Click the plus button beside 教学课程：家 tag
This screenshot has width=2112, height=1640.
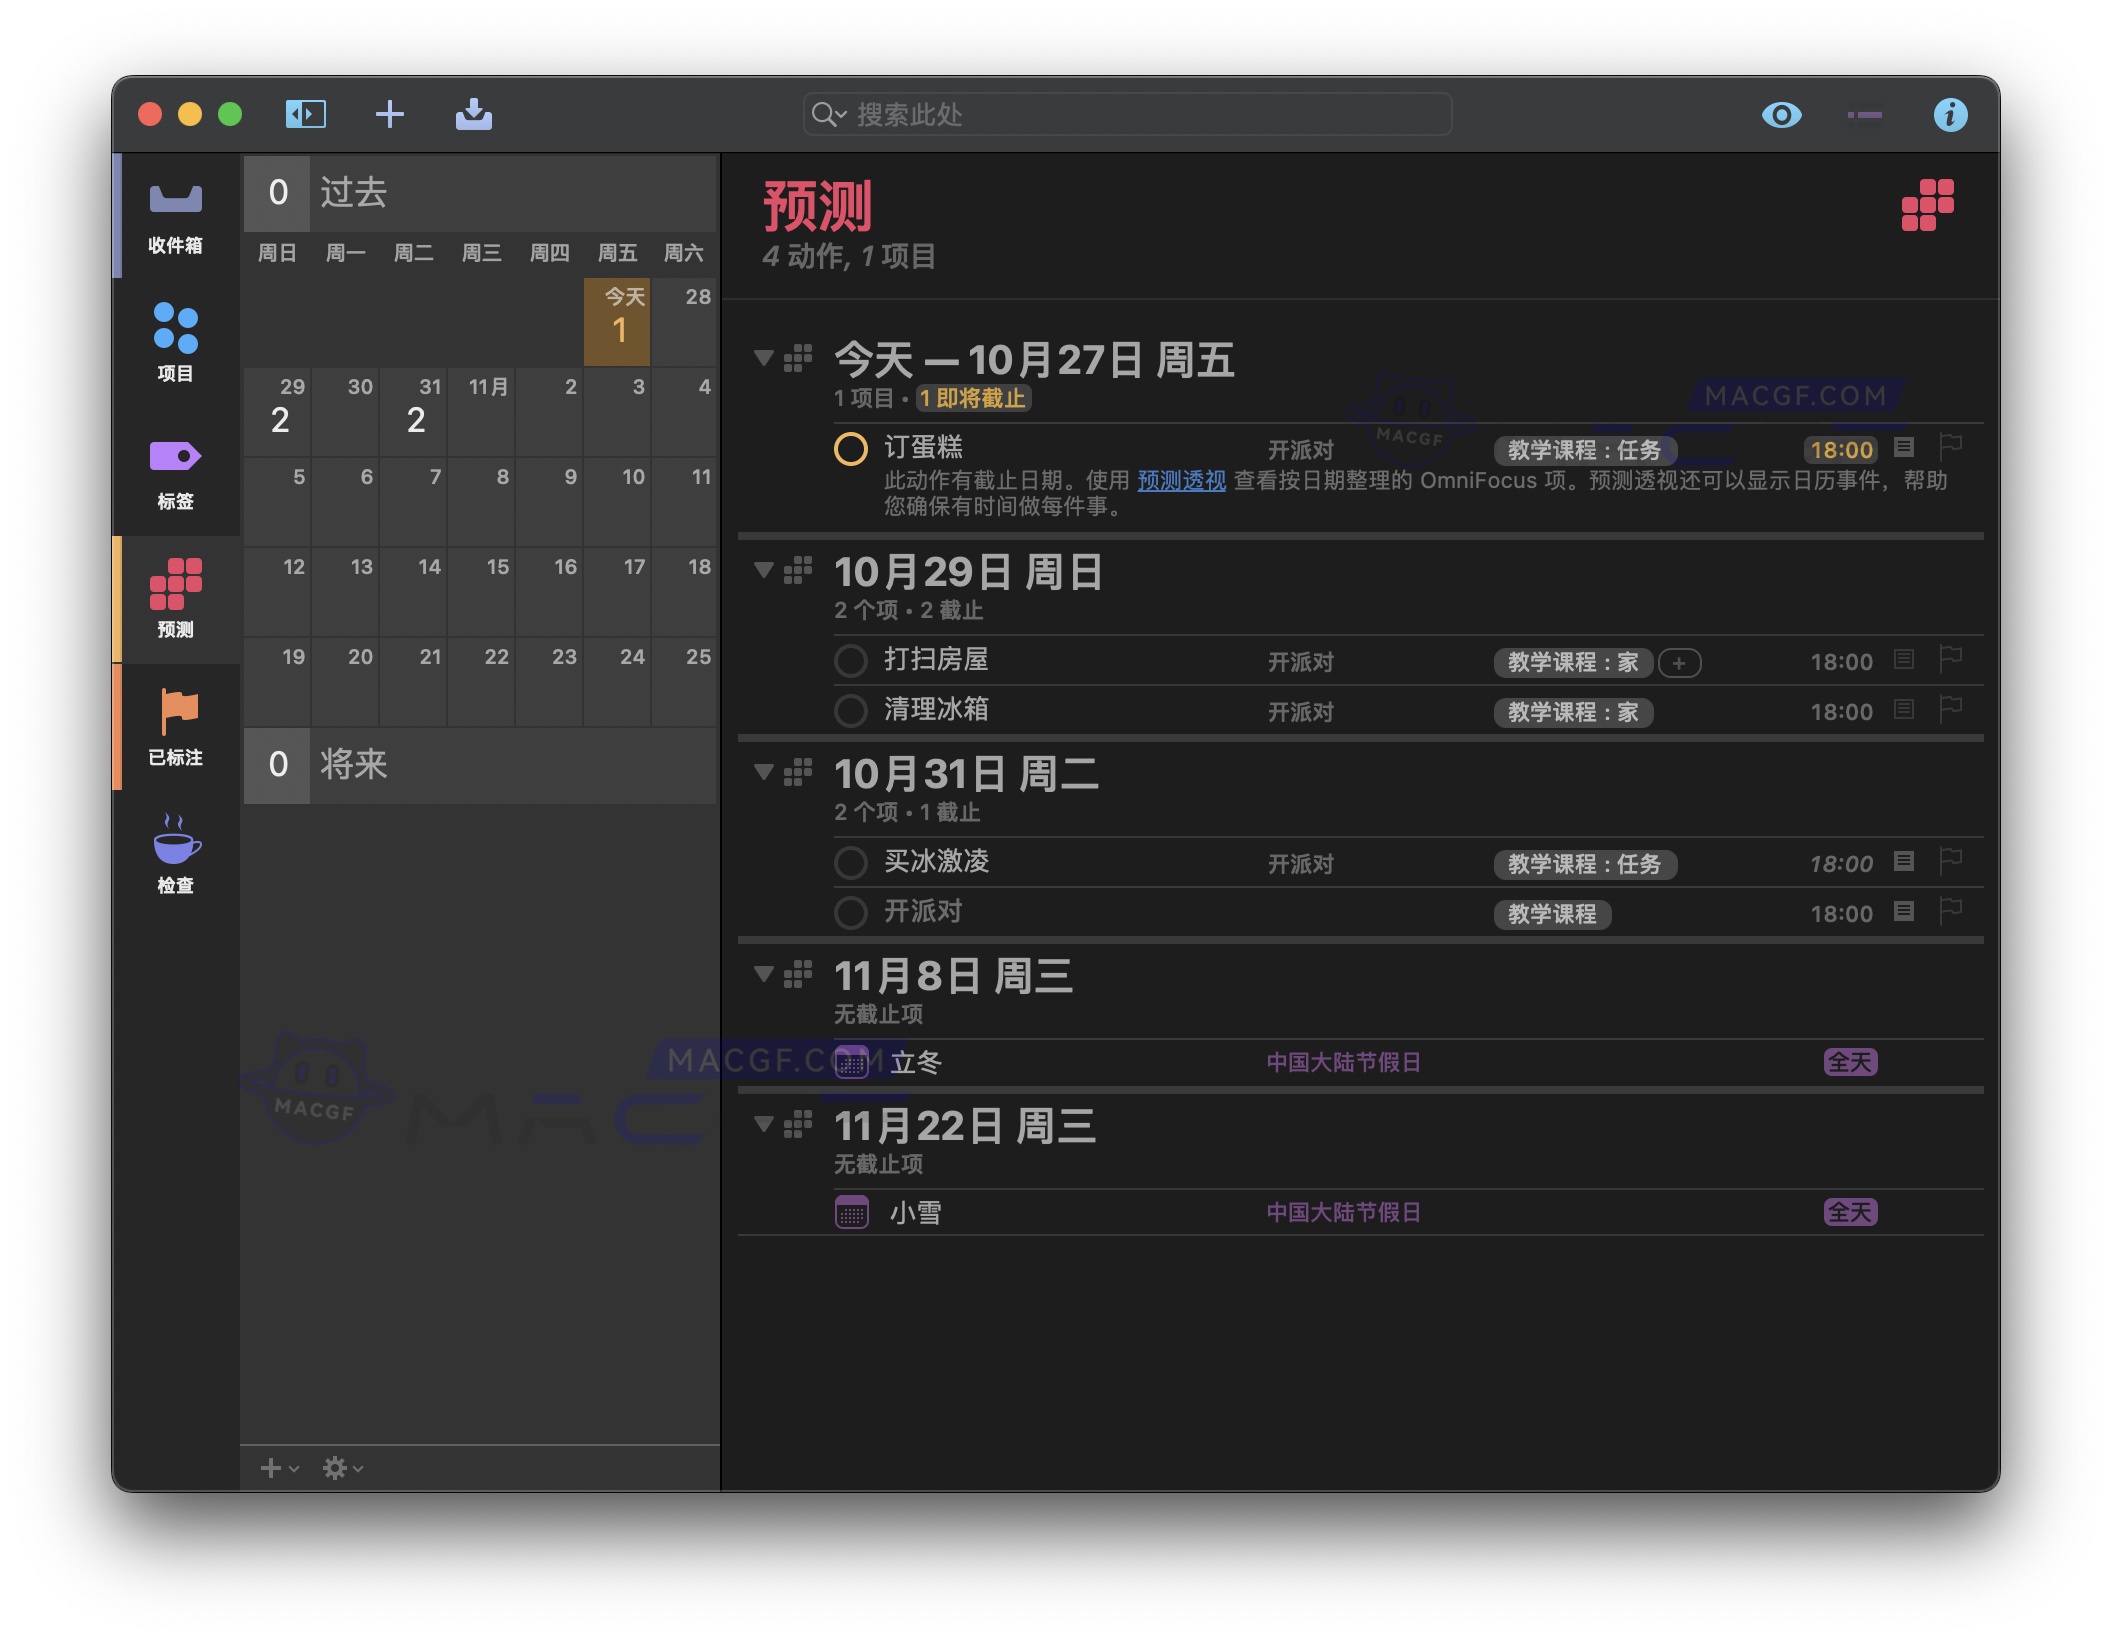[x=1680, y=663]
